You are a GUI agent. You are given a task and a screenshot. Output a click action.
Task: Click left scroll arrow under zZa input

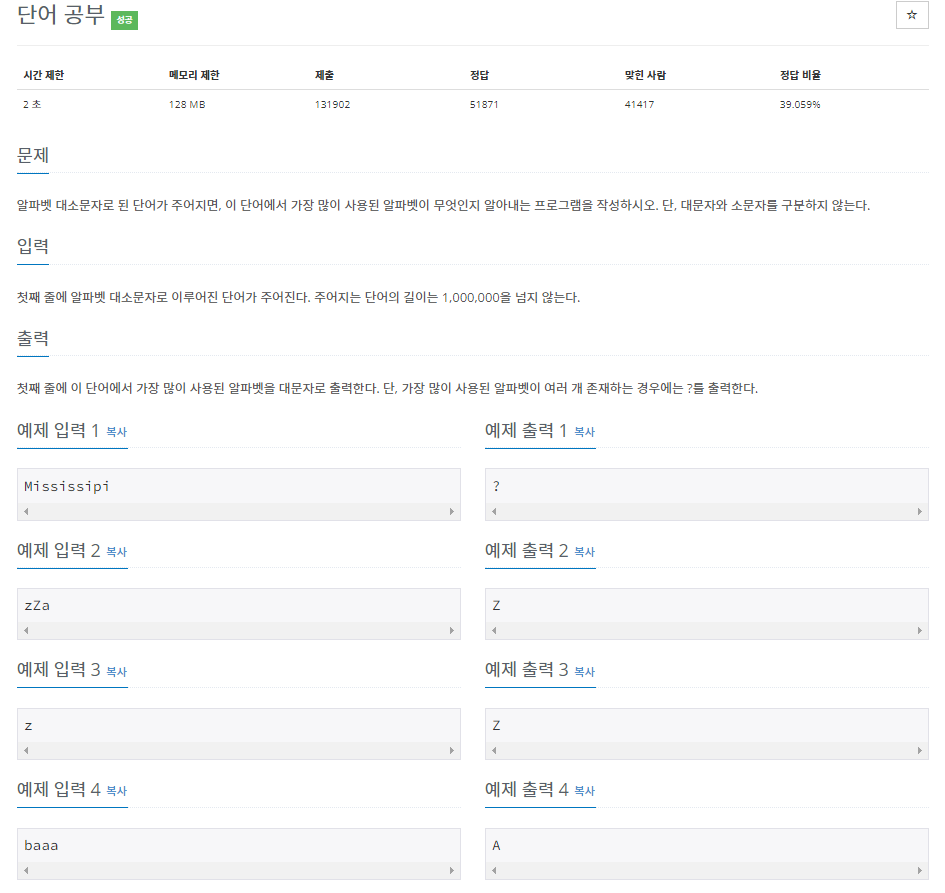tap(26, 631)
